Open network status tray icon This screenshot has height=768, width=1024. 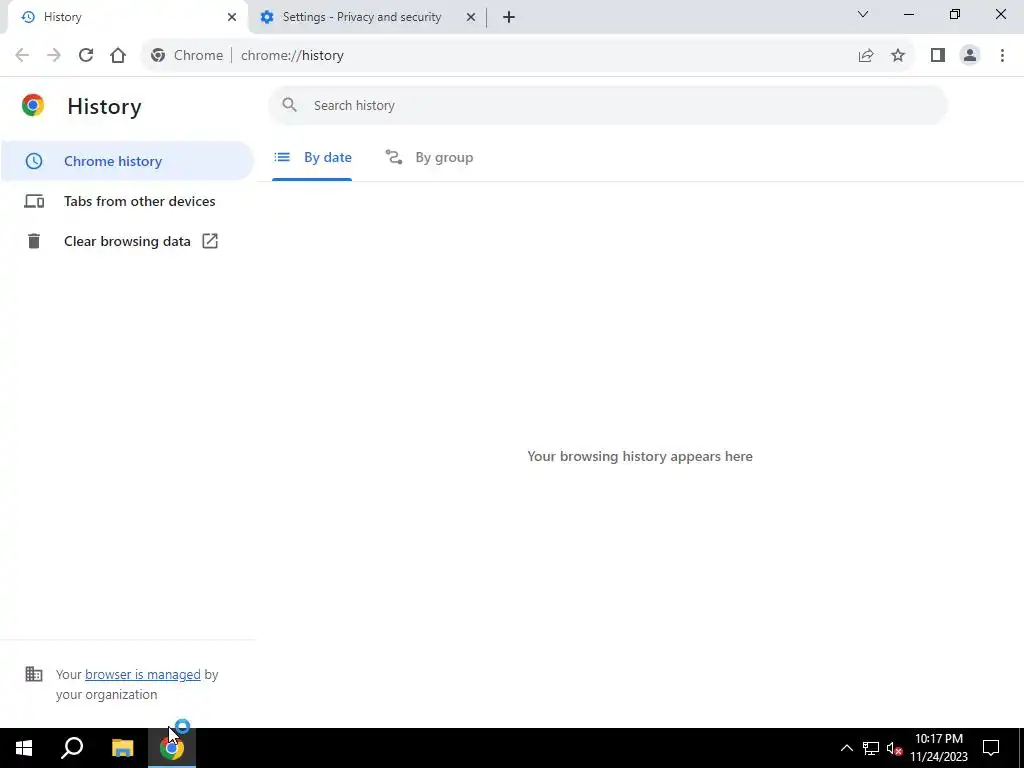pos(871,748)
